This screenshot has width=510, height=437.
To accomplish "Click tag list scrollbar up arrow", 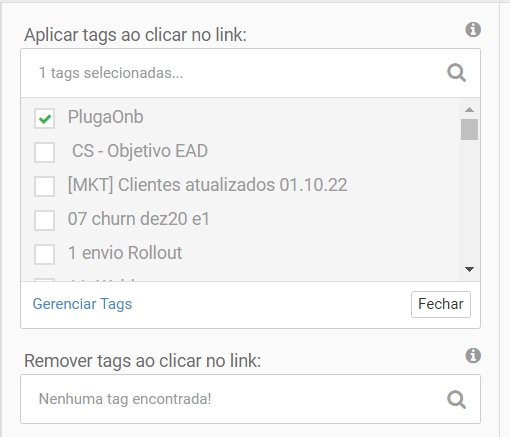I will (x=469, y=110).
